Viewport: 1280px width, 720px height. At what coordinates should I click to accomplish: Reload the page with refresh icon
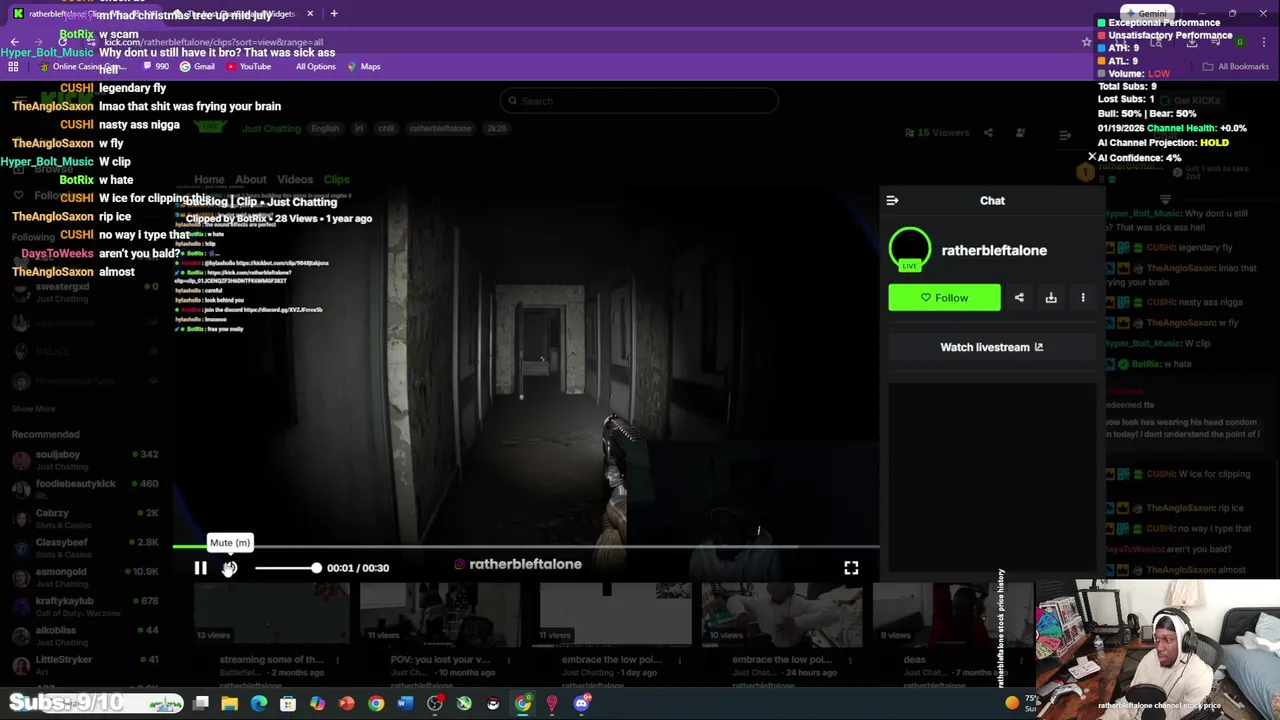62,42
